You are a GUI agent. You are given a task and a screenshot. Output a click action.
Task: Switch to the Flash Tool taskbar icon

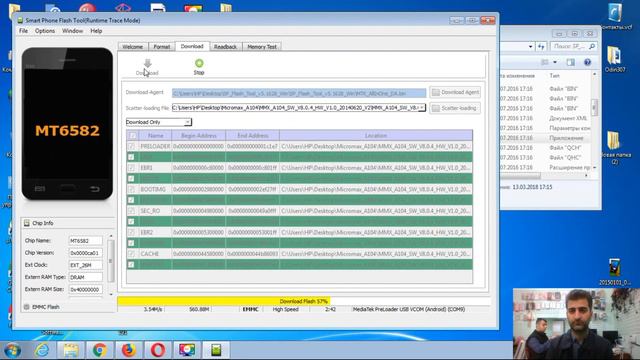(216, 350)
